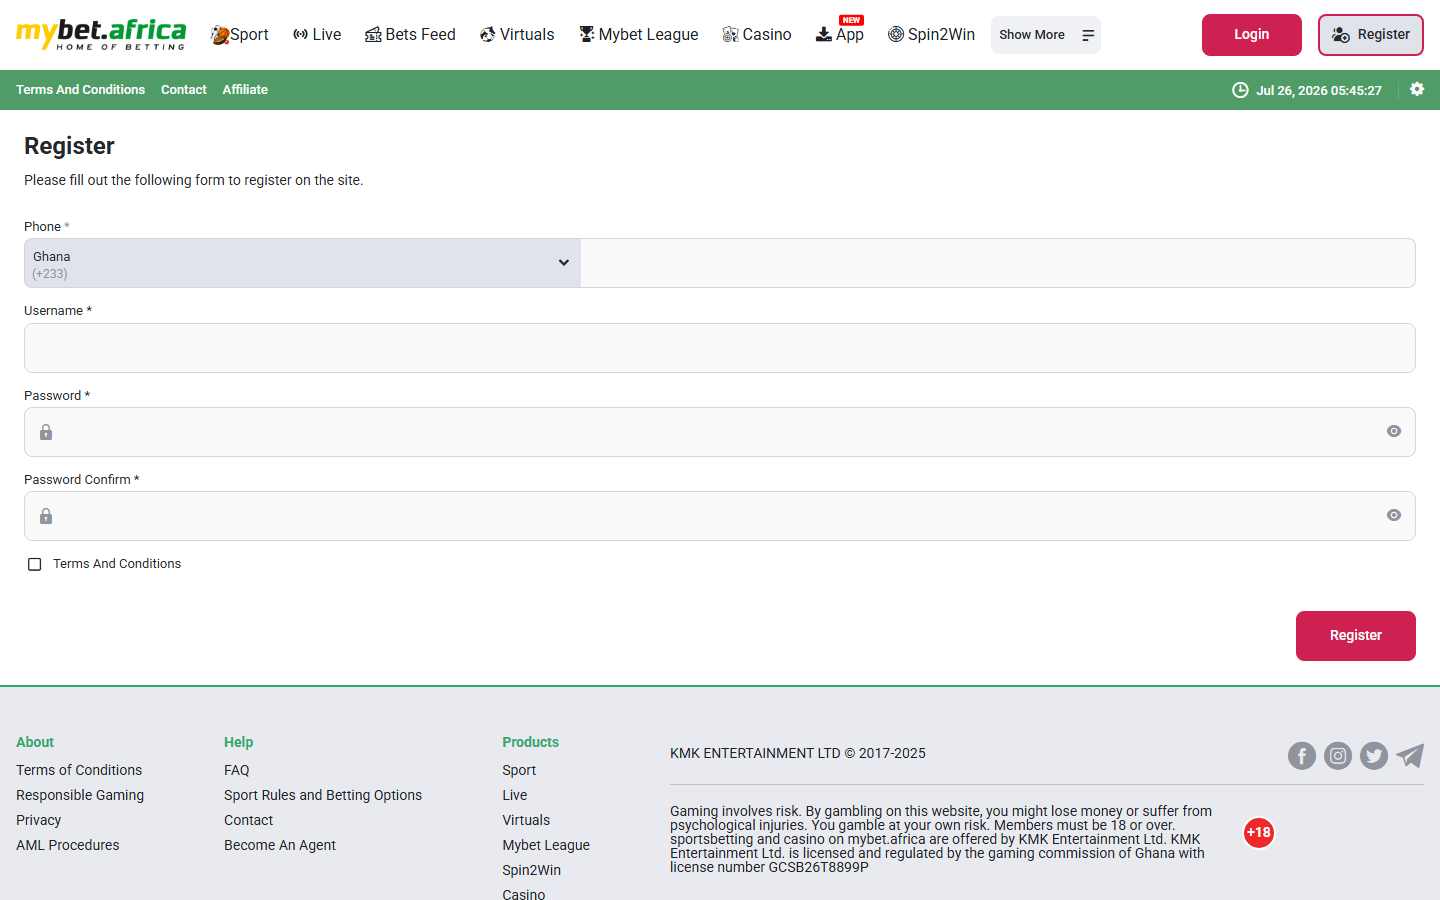Focus the Username input field
Viewport: 1440px width, 900px height.
[x=720, y=348]
